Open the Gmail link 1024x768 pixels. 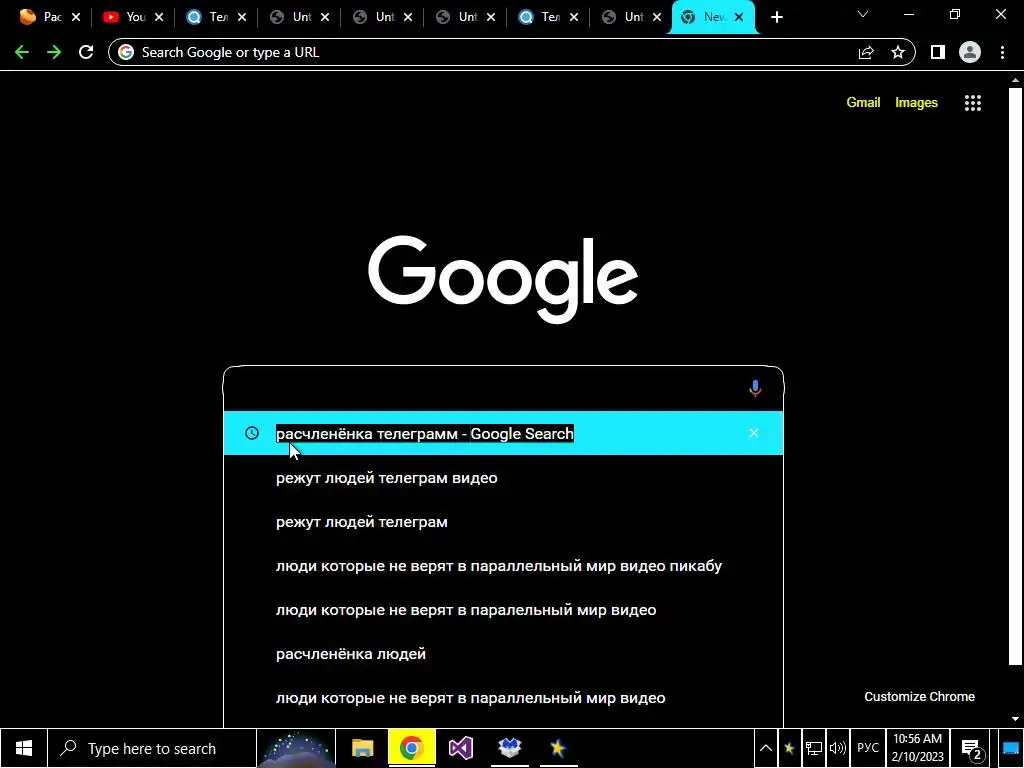click(x=863, y=103)
